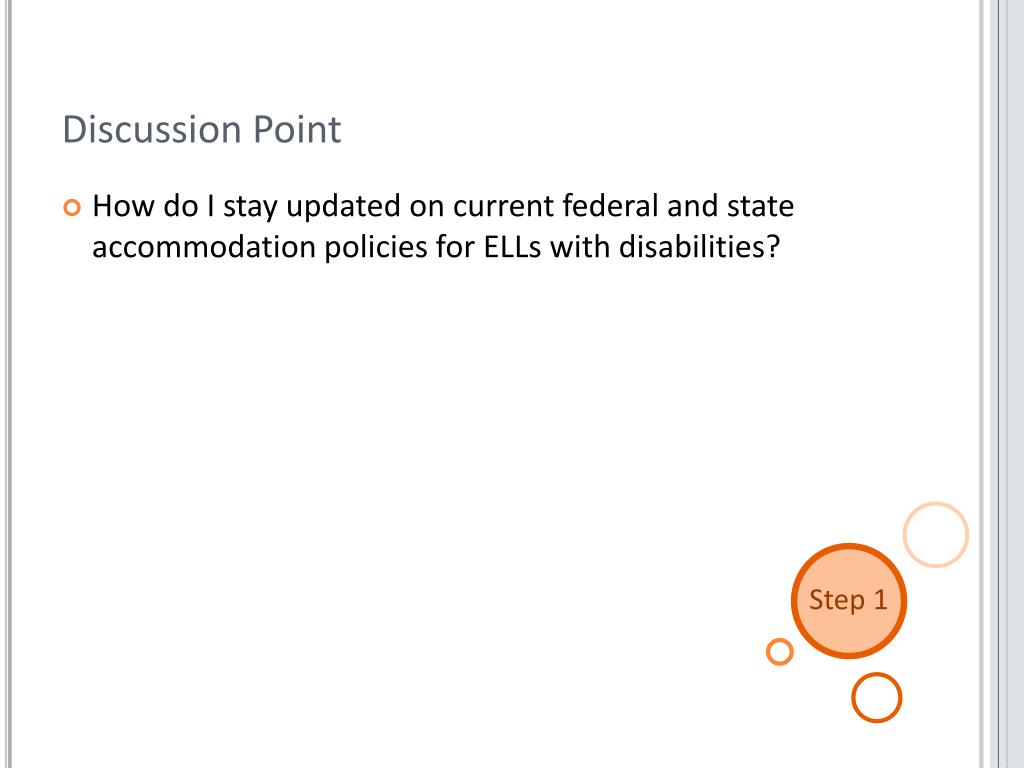Click the word Point in the title

pyautogui.click(x=297, y=129)
